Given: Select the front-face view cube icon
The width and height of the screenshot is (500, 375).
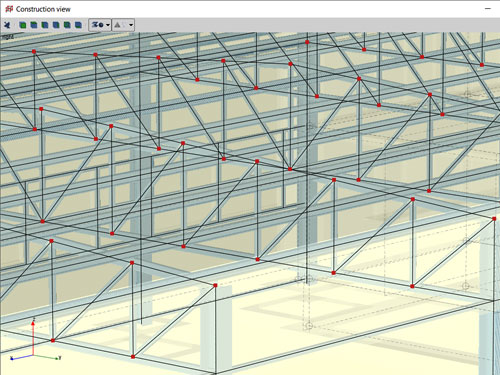Looking at the screenshot, I should coord(23,25).
